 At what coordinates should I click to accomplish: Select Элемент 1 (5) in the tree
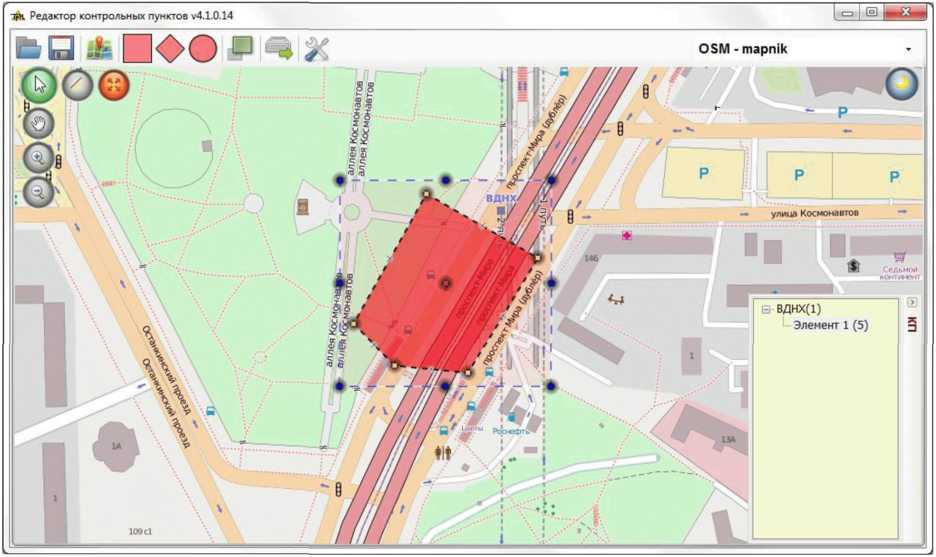tap(830, 325)
